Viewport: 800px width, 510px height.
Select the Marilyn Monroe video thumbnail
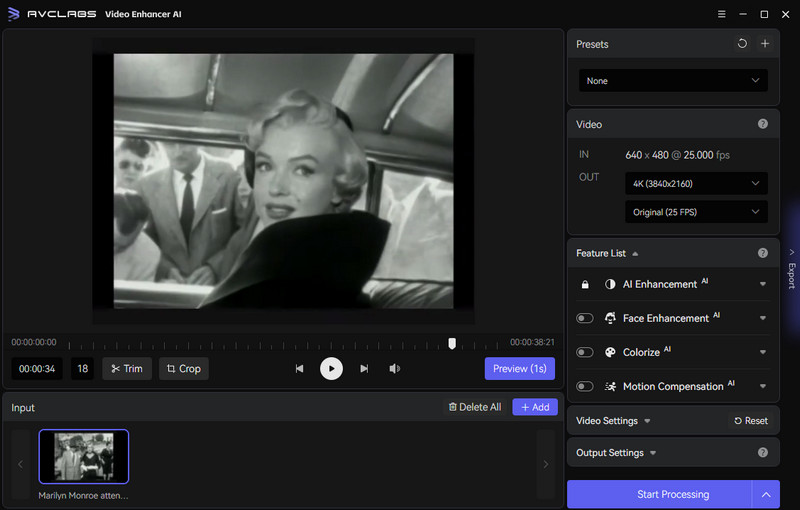pos(84,456)
